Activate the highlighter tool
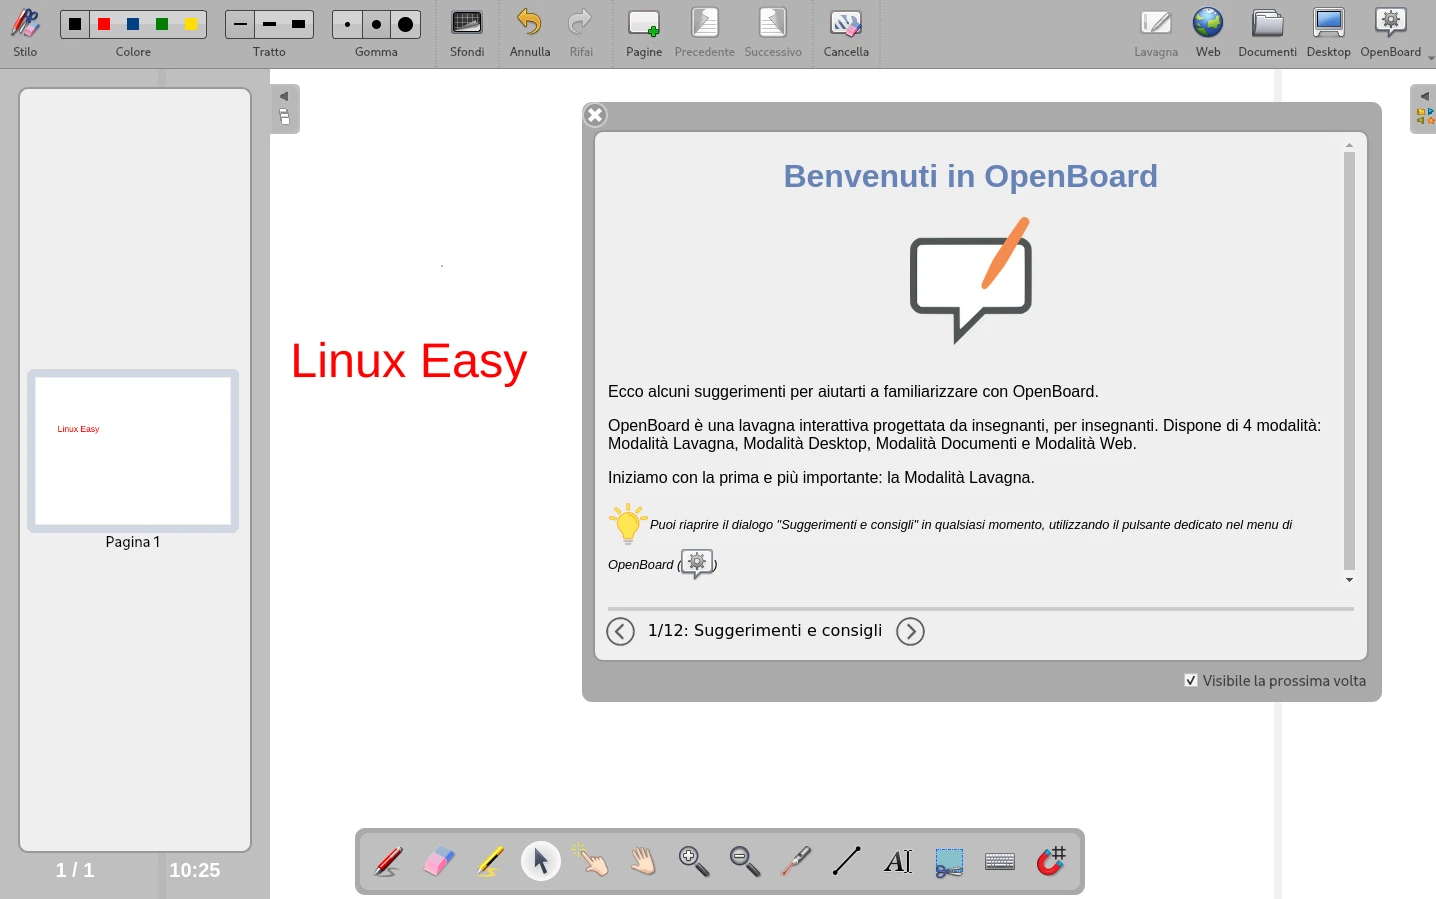This screenshot has height=899, width=1436. [x=489, y=861]
